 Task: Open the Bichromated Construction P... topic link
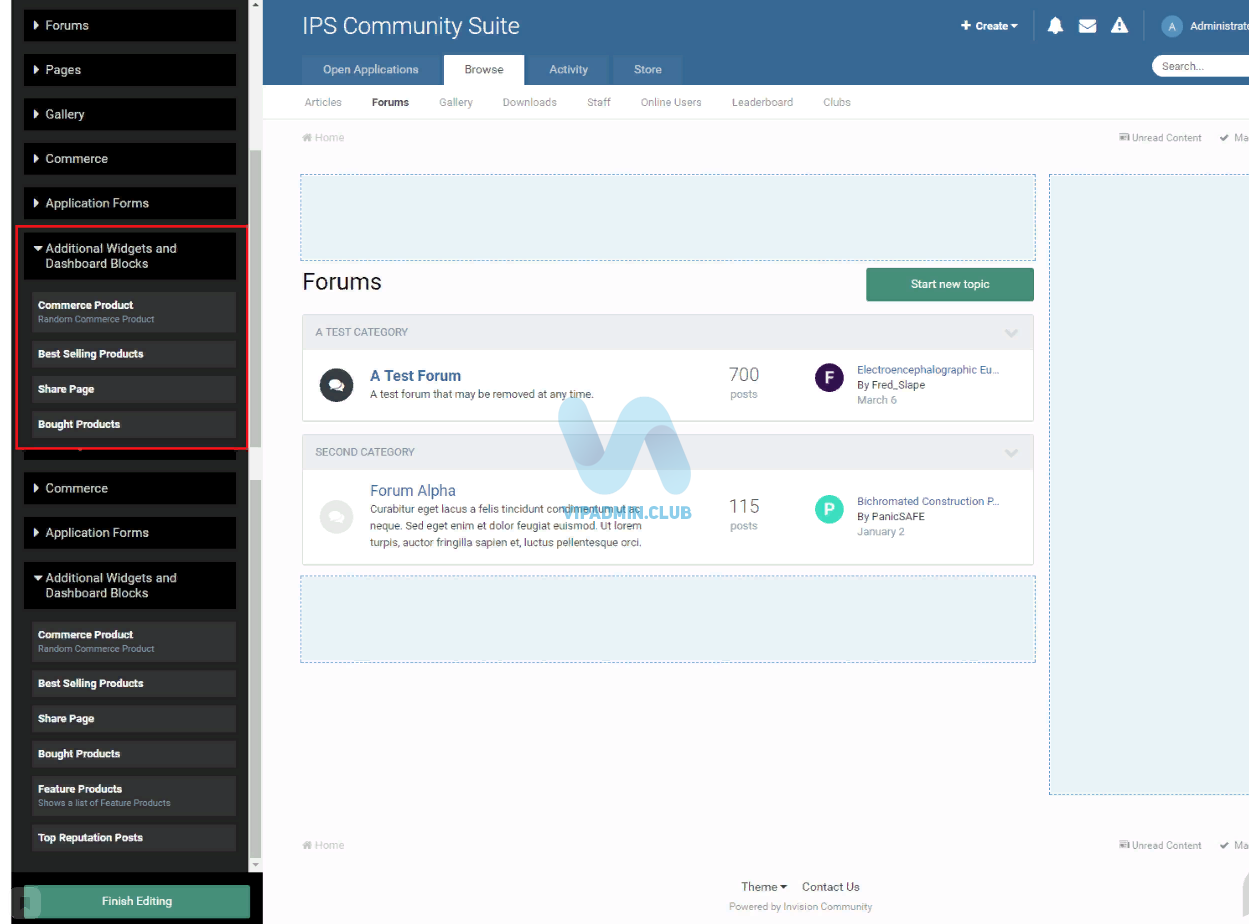pyautogui.click(x=928, y=502)
